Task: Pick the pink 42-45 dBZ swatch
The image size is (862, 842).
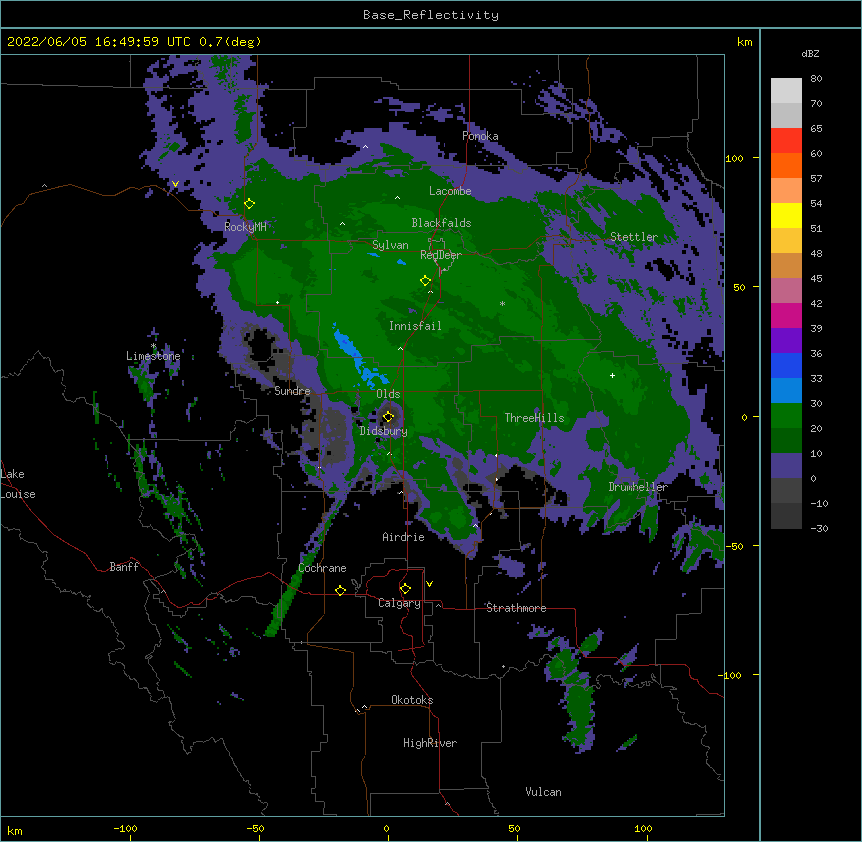Action: pos(786,291)
